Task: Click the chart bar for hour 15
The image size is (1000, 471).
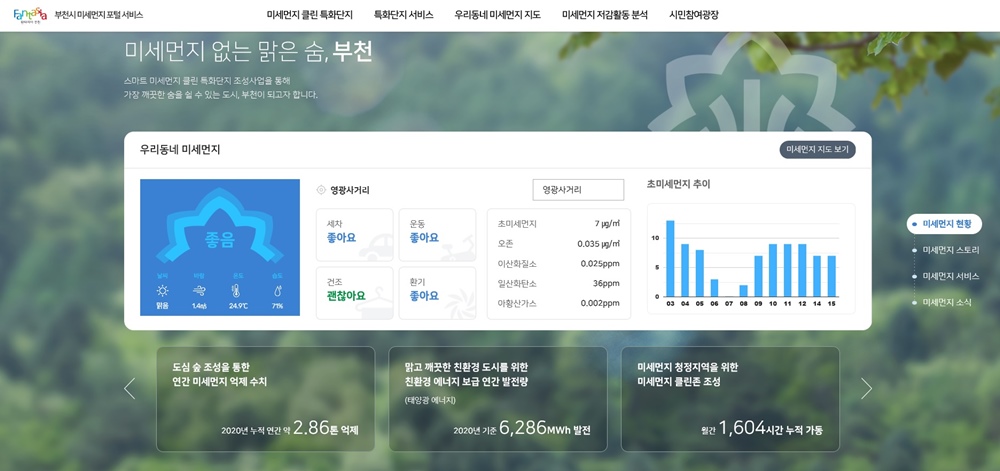Action: [832, 276]
